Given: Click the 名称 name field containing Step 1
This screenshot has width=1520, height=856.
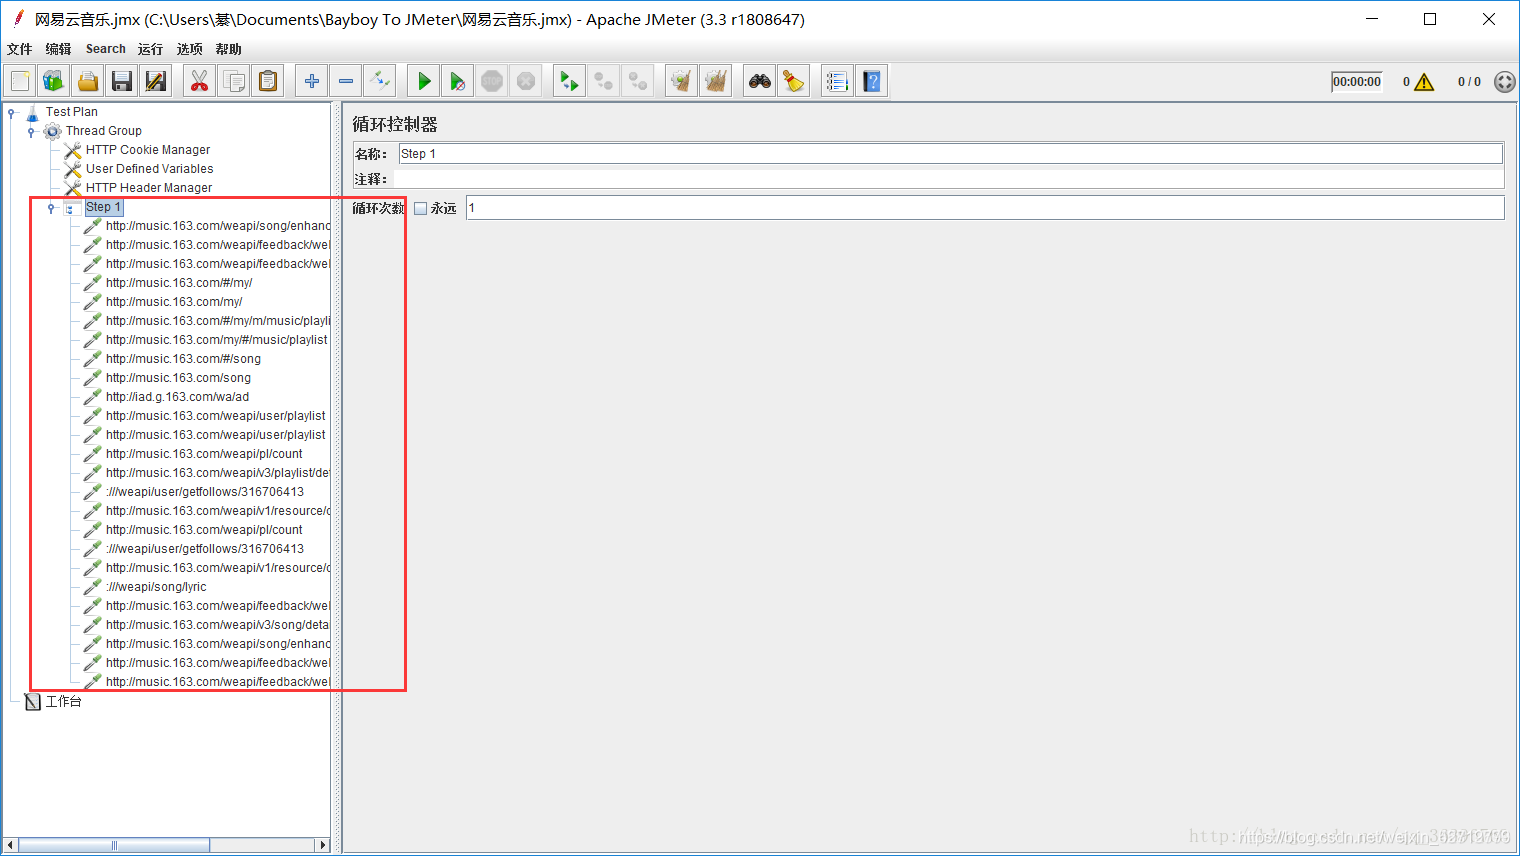Looking at the screenshot, I should [x=950, y=153].
